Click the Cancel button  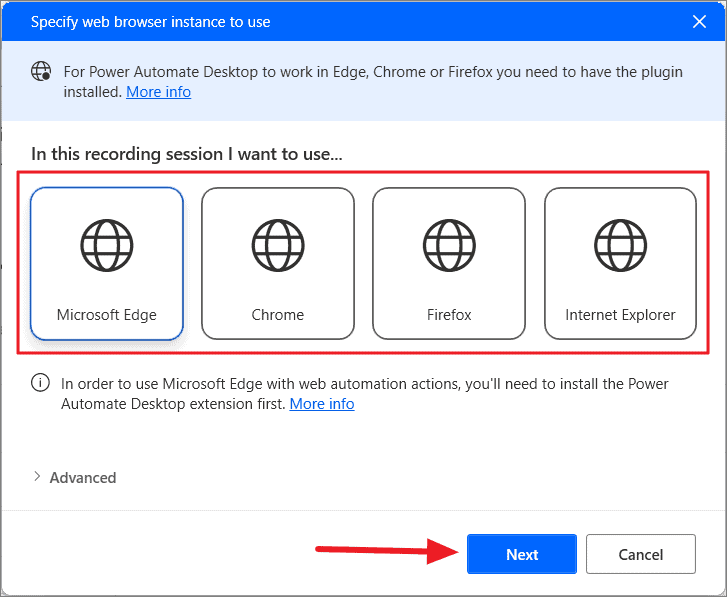tap(641, 554)
